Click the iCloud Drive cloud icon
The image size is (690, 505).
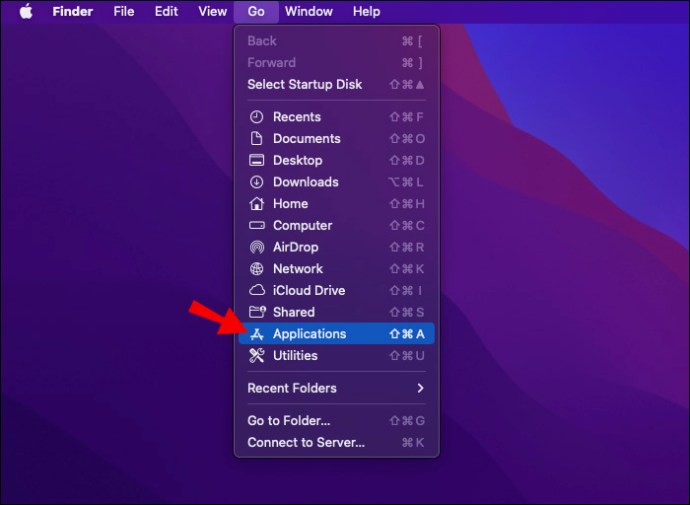[x=257, y=290]
